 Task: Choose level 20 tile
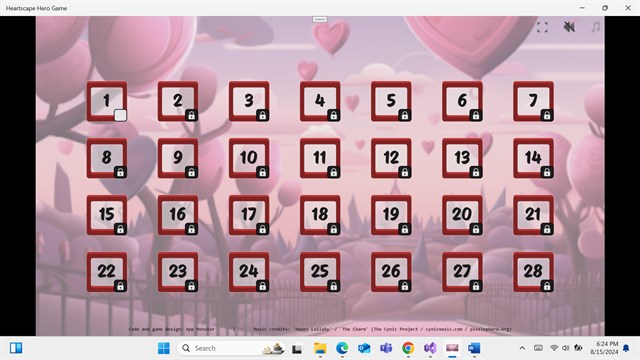tap(462, 215)
